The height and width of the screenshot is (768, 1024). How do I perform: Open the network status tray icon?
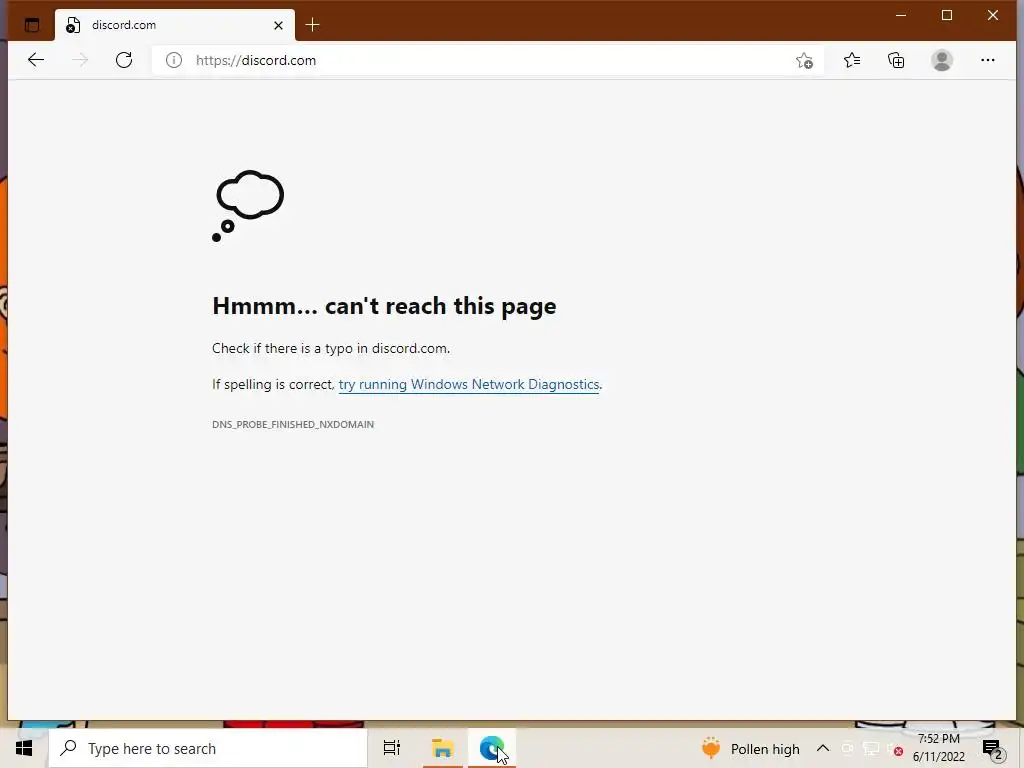pyautogui.click(x=871, y=749)
